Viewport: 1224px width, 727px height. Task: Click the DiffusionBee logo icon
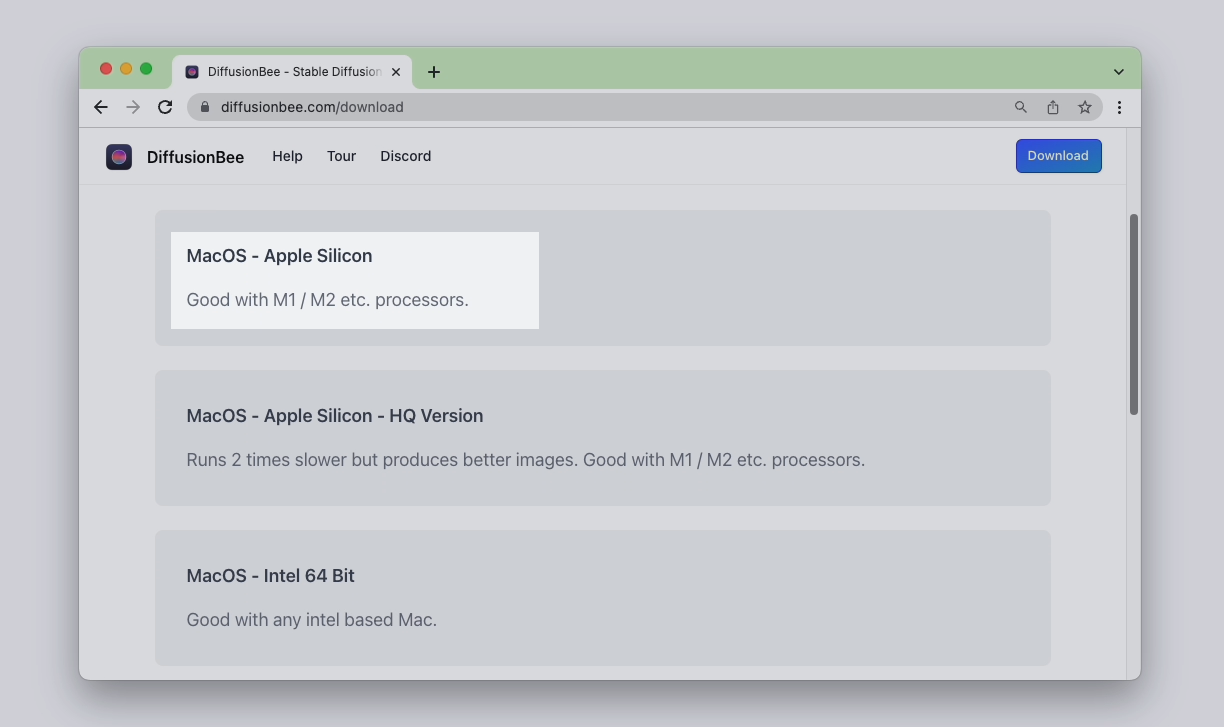119,157
